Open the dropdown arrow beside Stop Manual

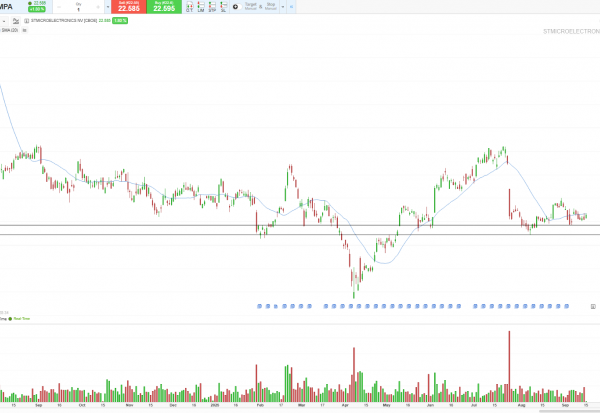pyautogui.click(x=282, y=7)
